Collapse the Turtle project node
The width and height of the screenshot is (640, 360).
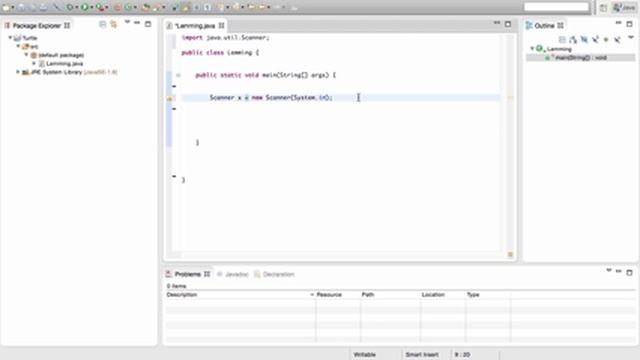click(10, 38)
